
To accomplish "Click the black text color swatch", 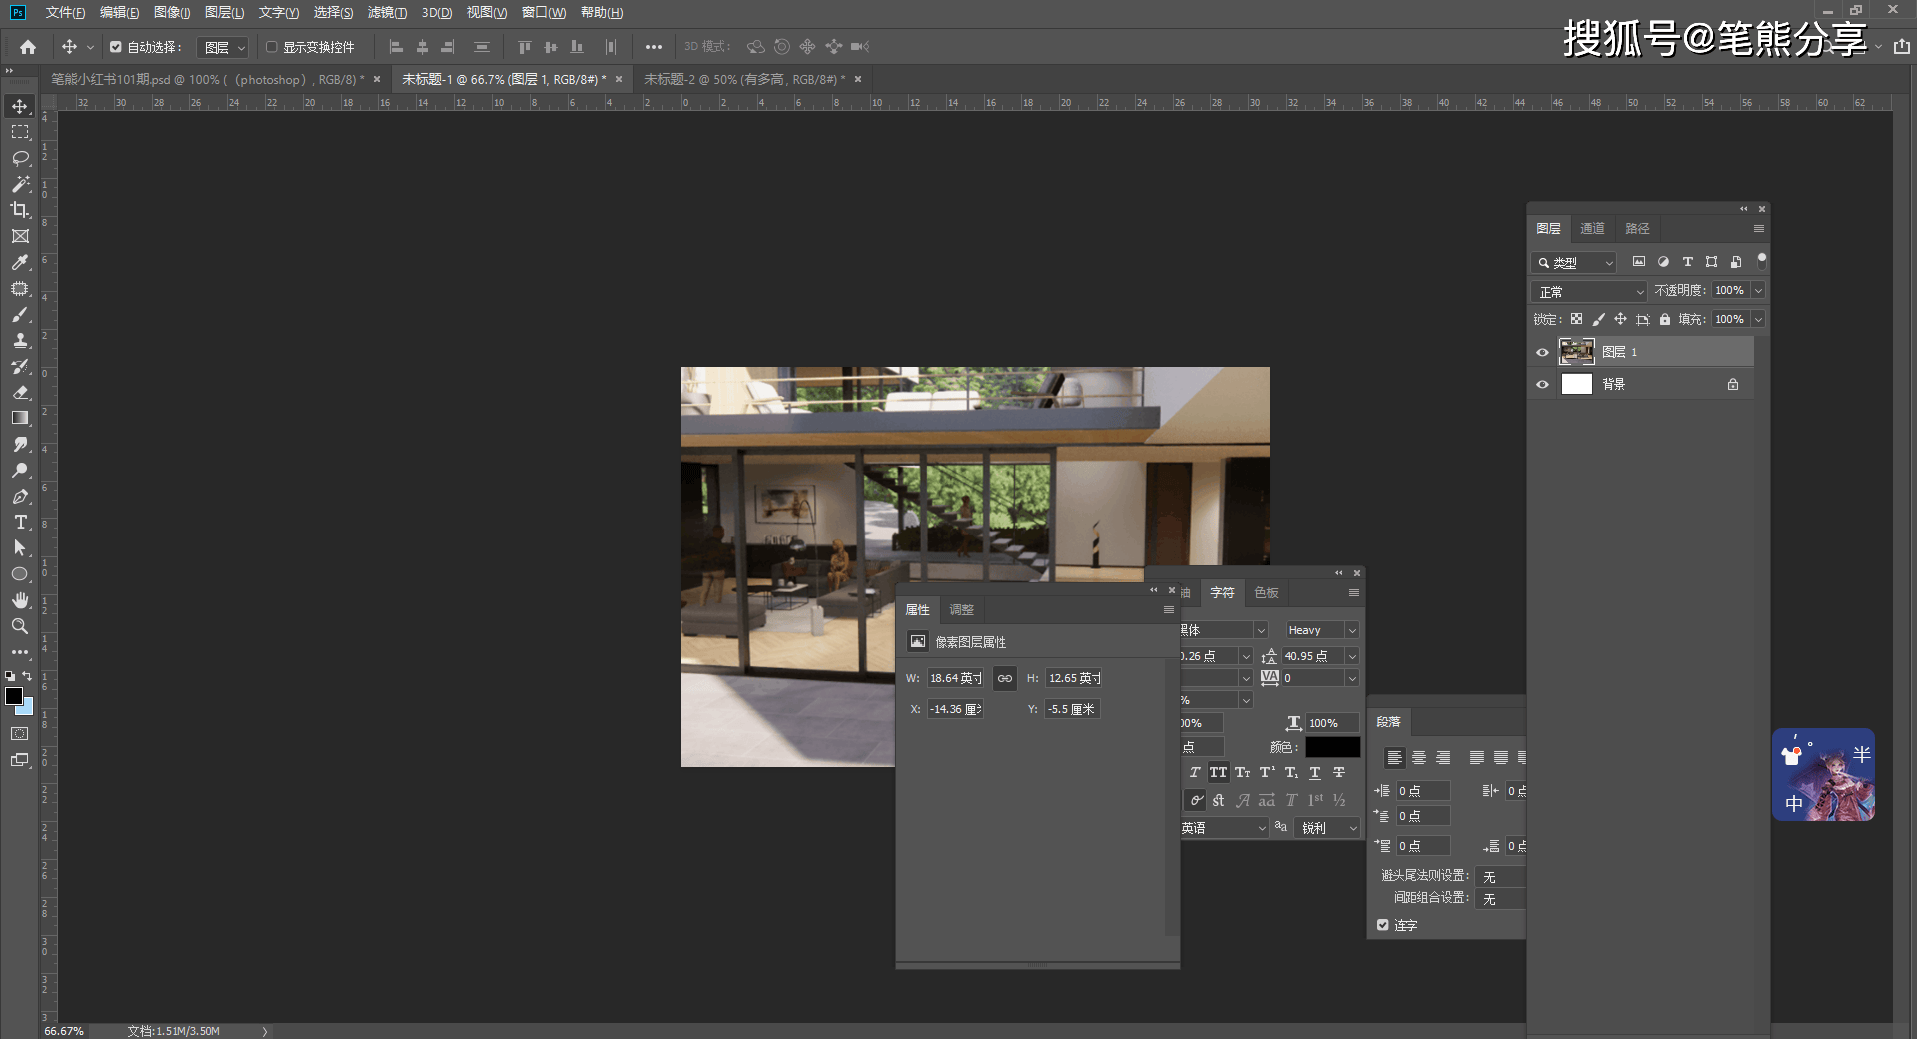I will pyautogui.click(x=1332, y=747).
